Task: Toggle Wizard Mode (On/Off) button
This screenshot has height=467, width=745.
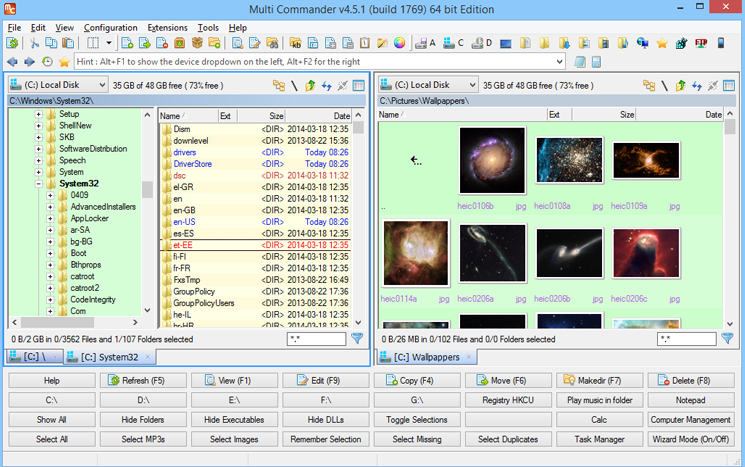Action: click(x=690, y=439)
